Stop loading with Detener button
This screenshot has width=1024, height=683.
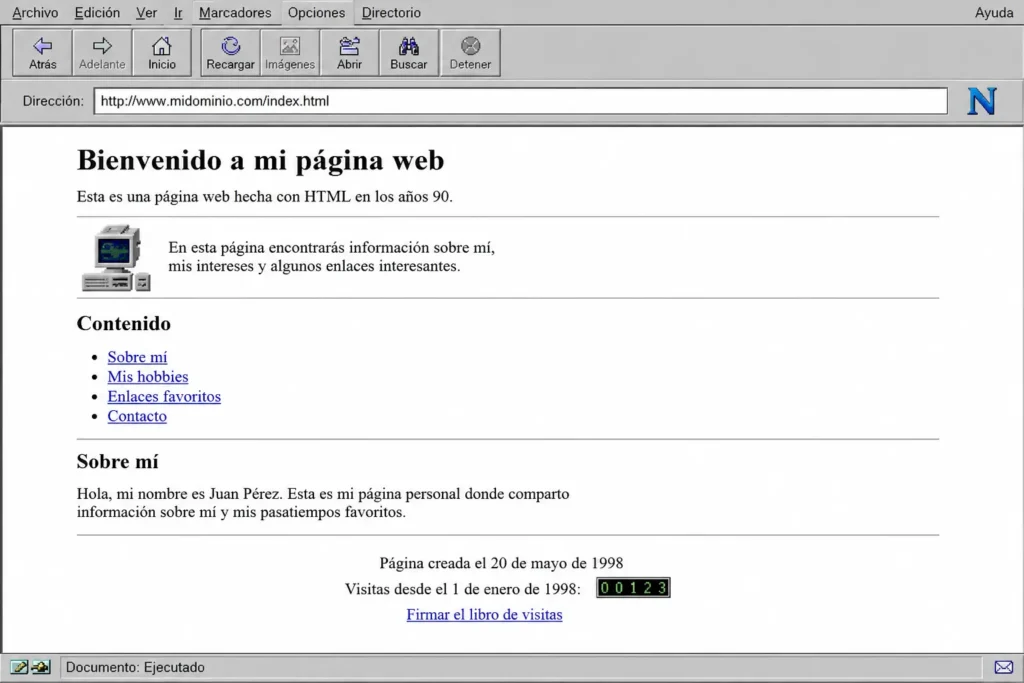(x=470, y=52)
